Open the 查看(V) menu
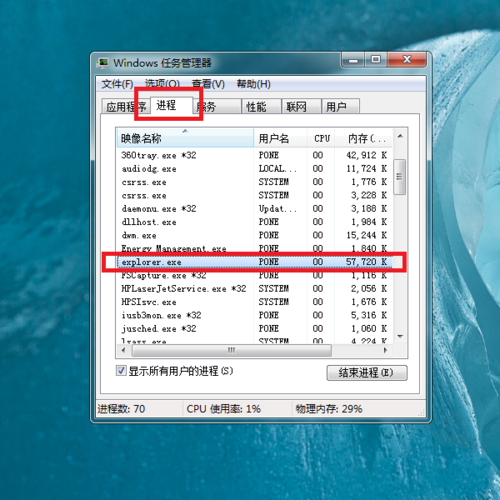 pos(208,84)
